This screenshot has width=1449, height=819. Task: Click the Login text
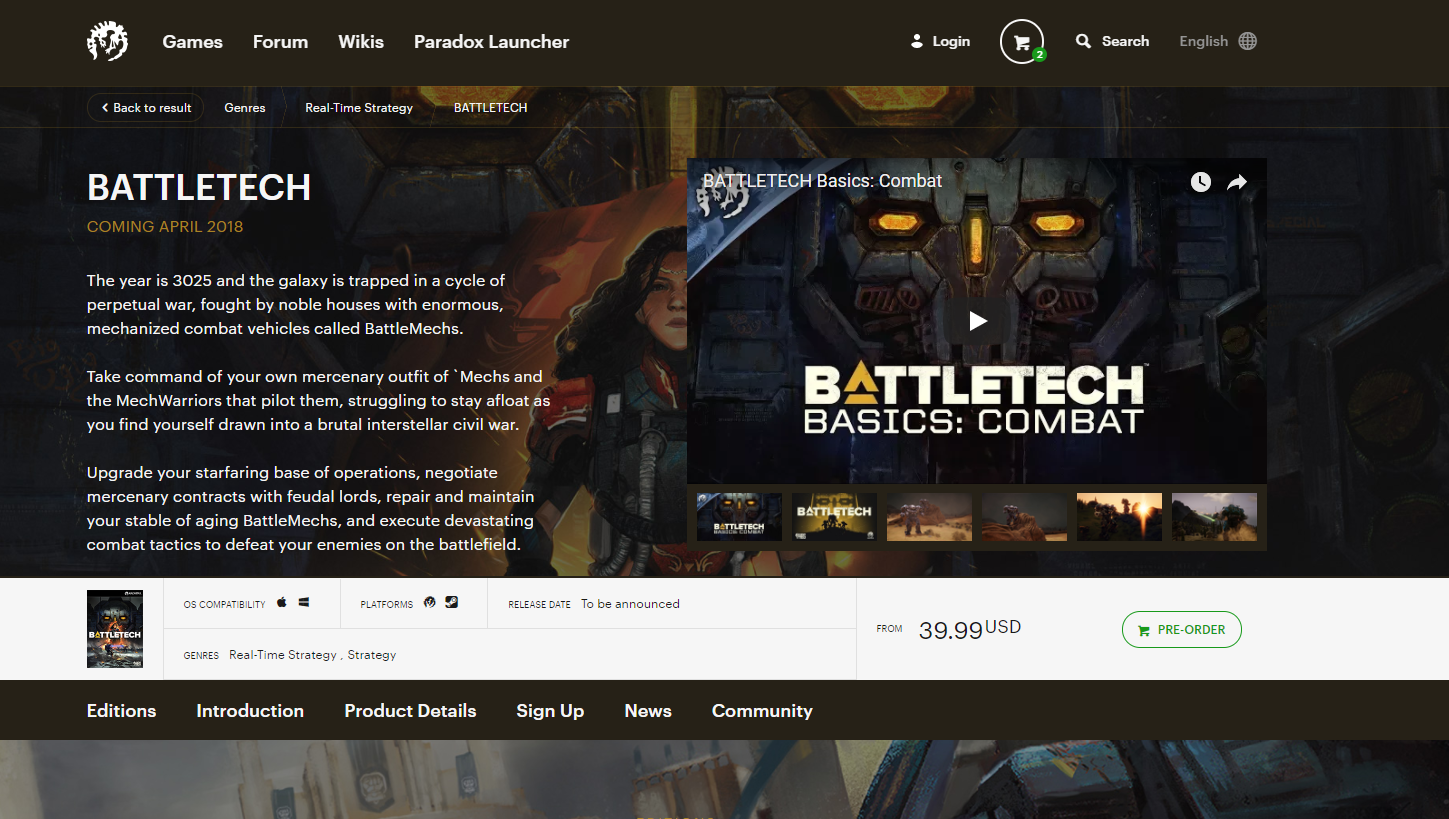(x=951, y=41)
